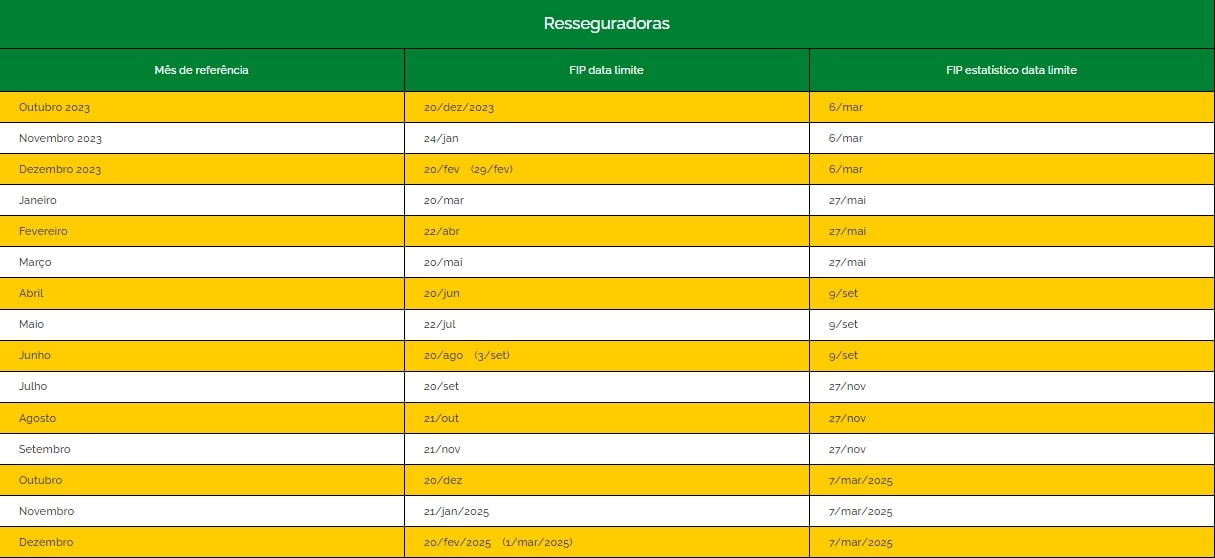Click the 21/jan/2025 deadline cell
This screenshot has height=558, width=1215.
(x=607, y=511)
